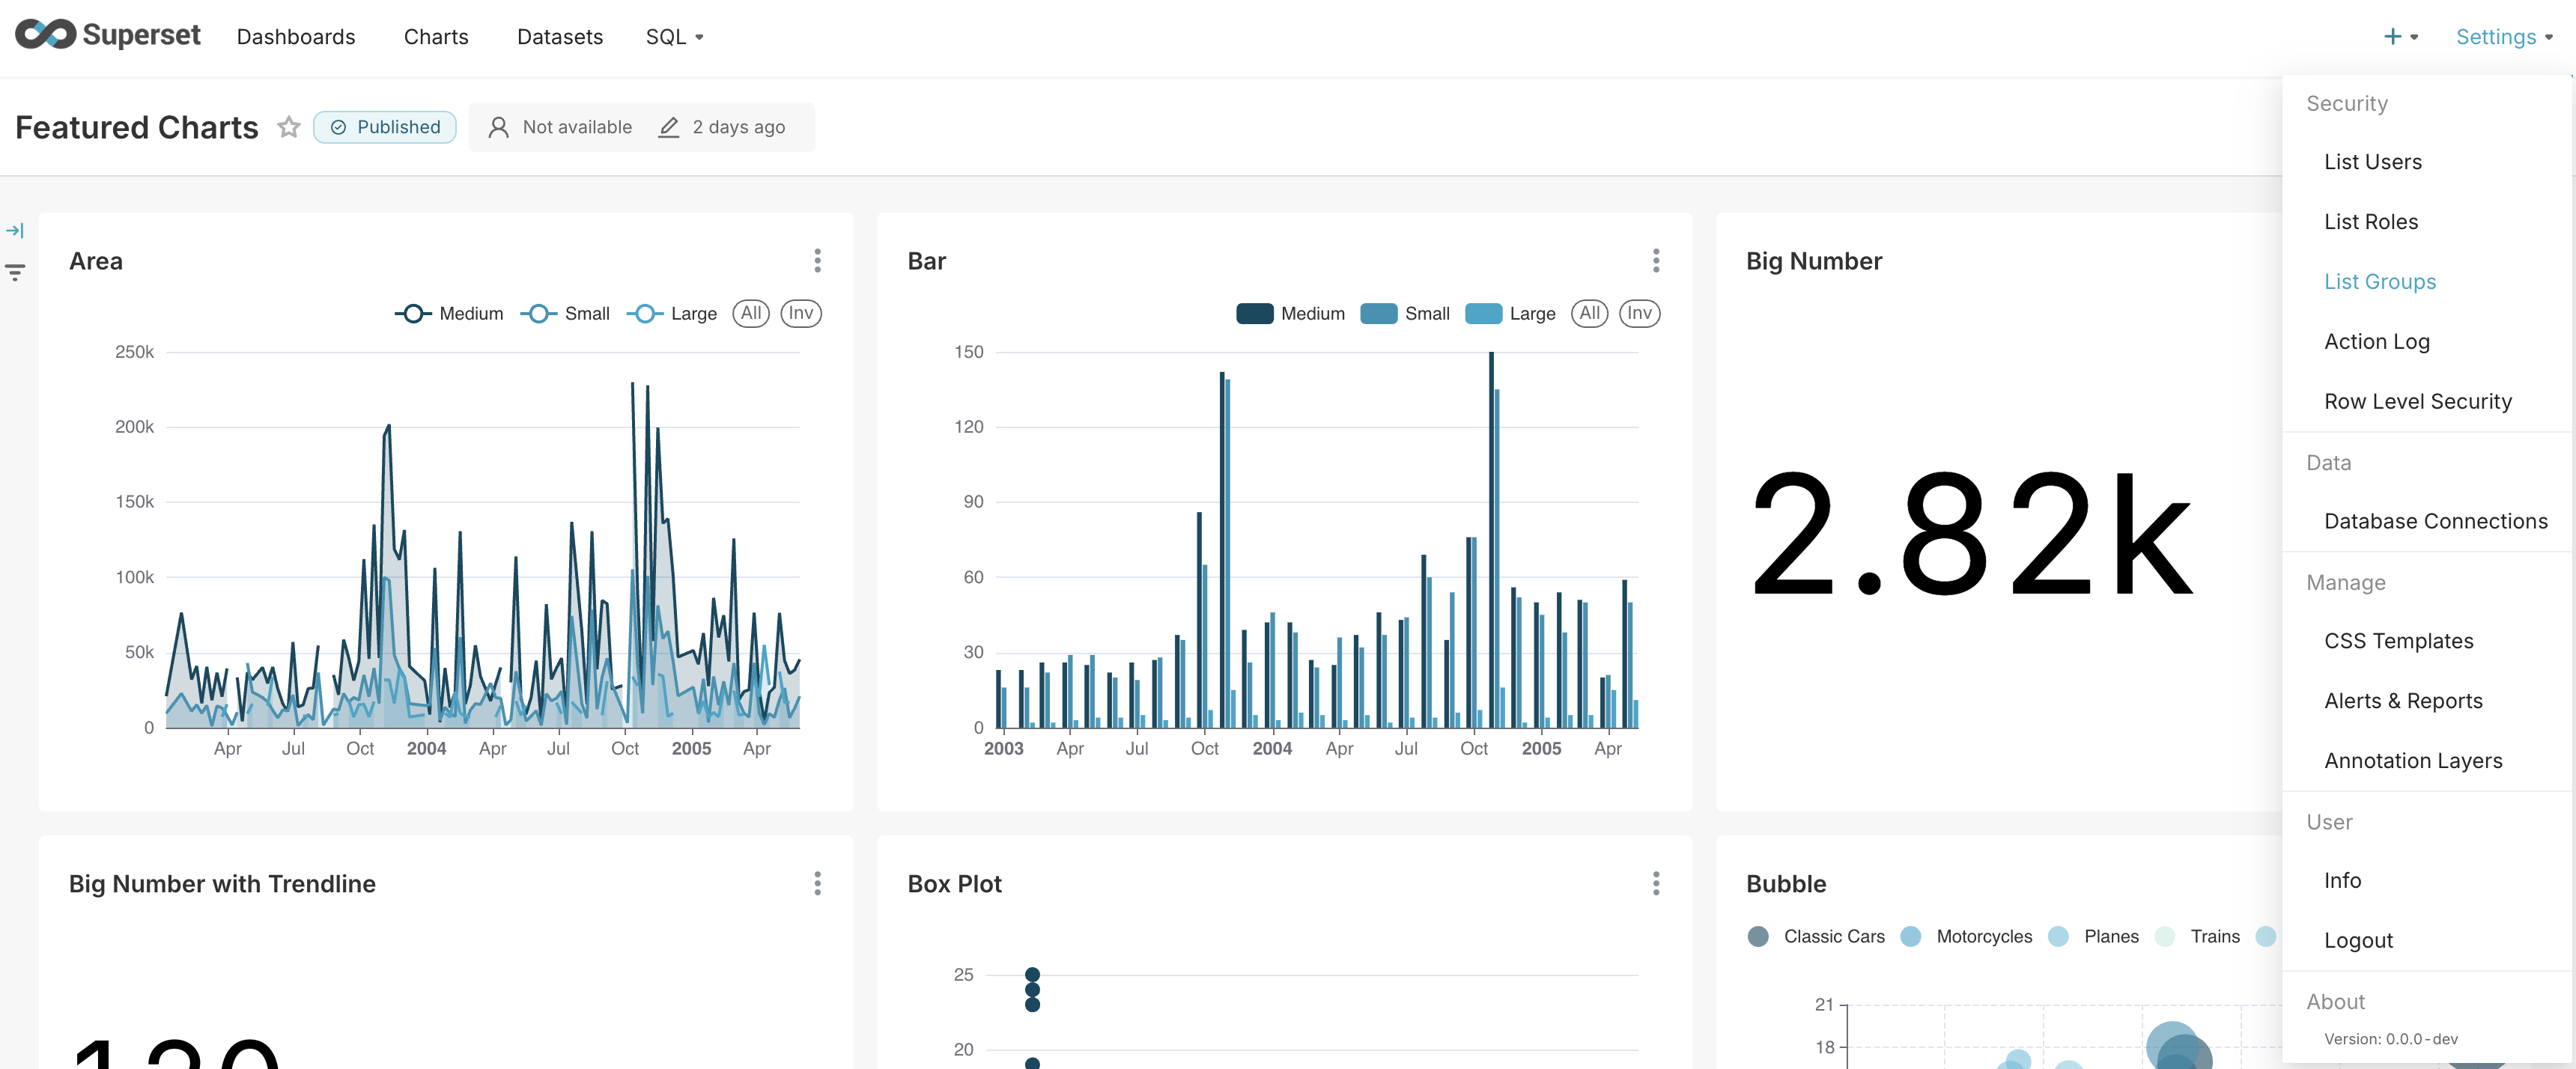
Task: Toggle the Large series in the Area chart legend
Action: click(672, 313)
